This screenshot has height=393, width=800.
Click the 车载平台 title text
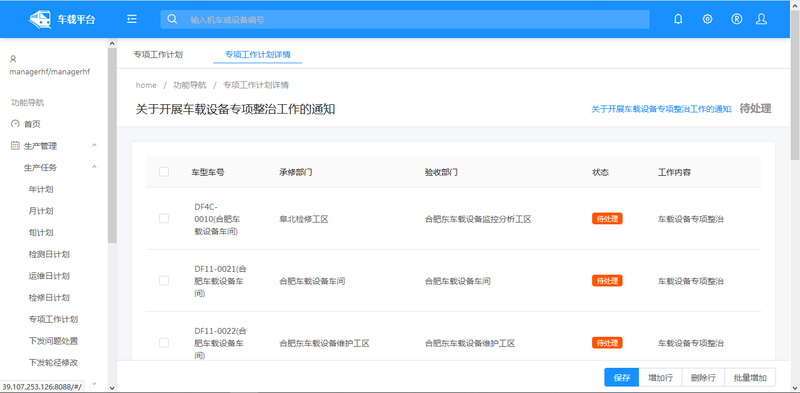tap(76, 20)
